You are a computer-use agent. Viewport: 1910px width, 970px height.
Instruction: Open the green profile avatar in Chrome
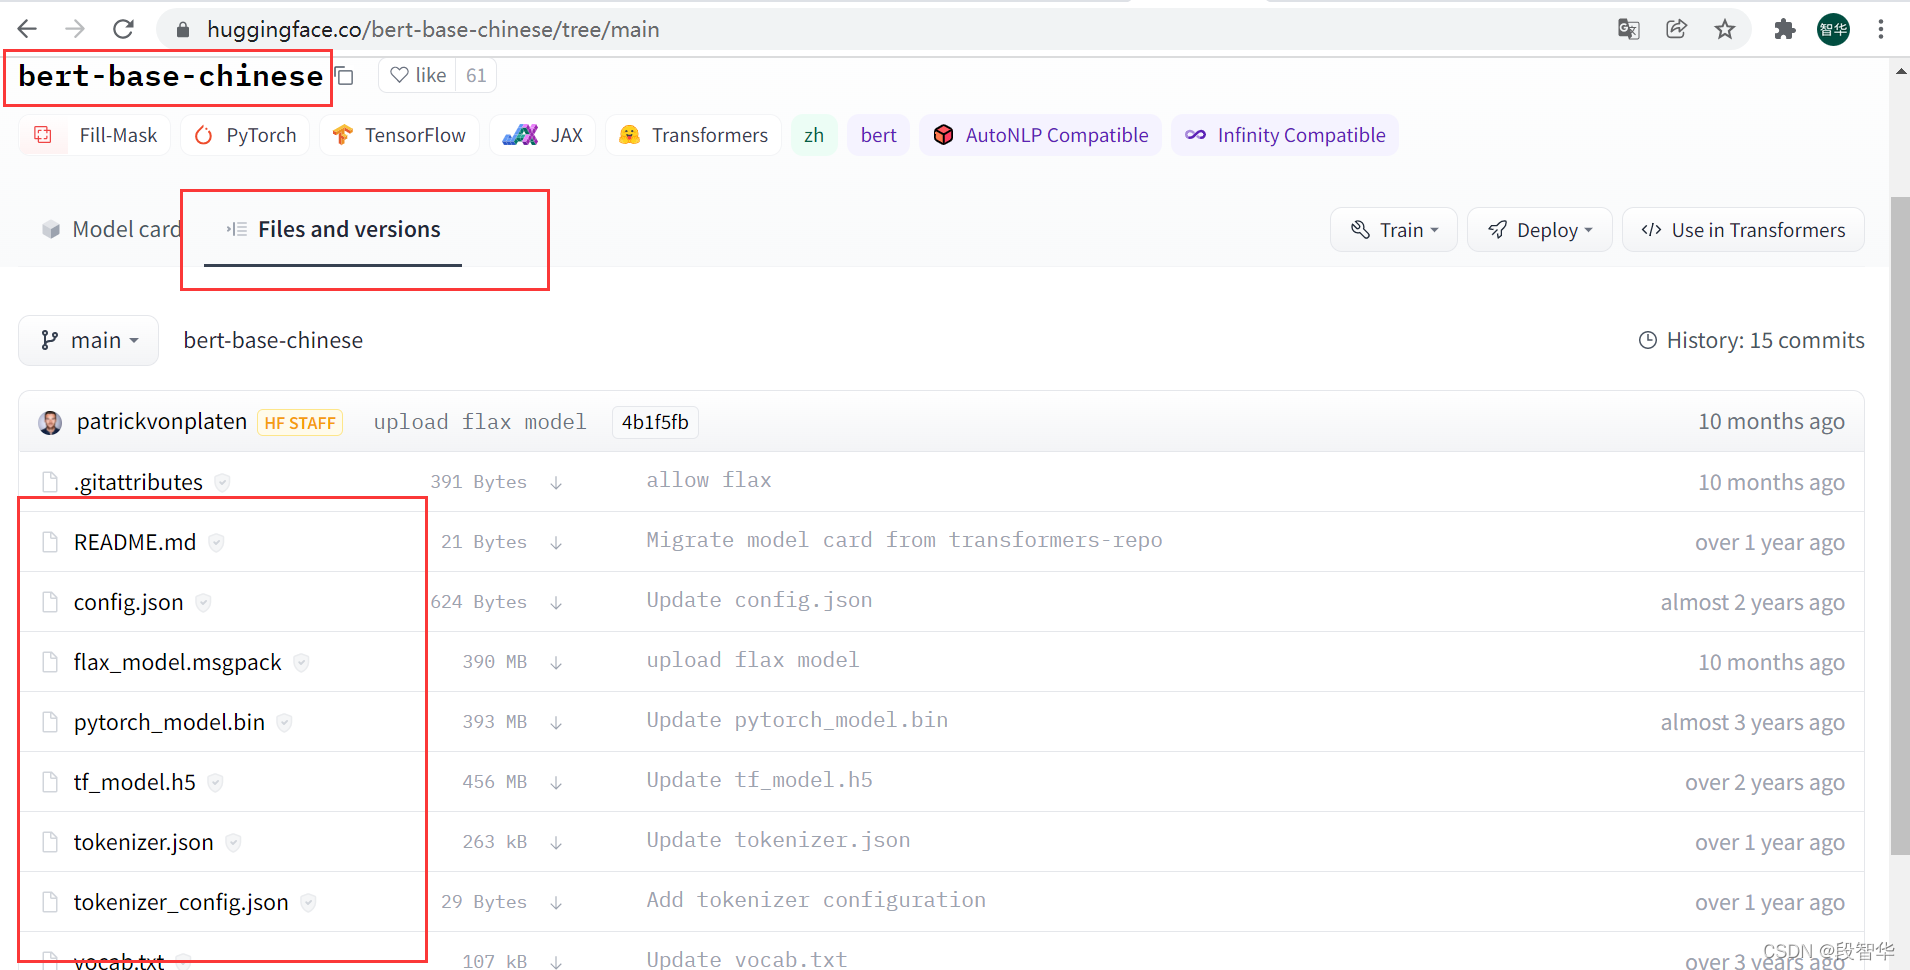point(1833,29)
